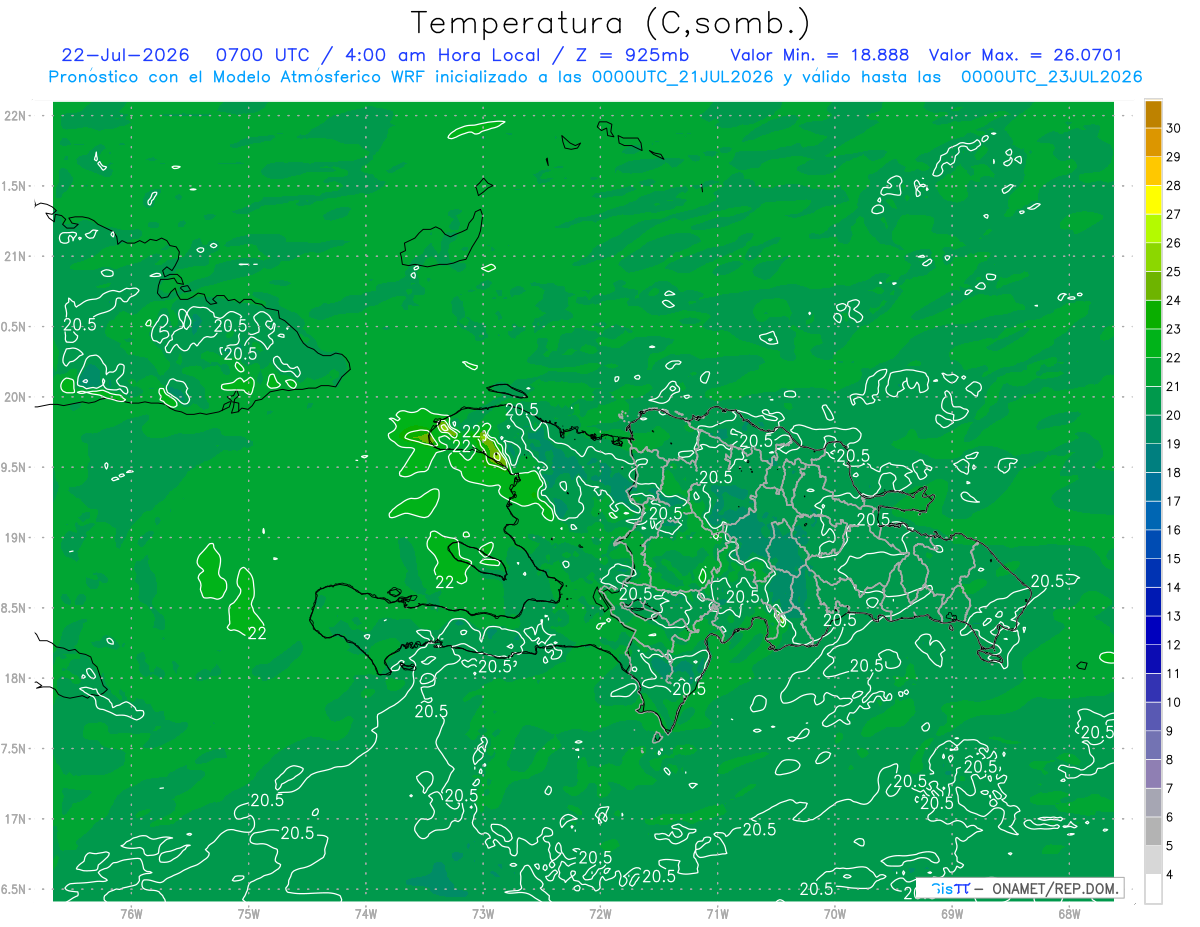This screenshot has width=1200, height=927.
Task: Click the '70W' longitude axis label
Action: 834,913
